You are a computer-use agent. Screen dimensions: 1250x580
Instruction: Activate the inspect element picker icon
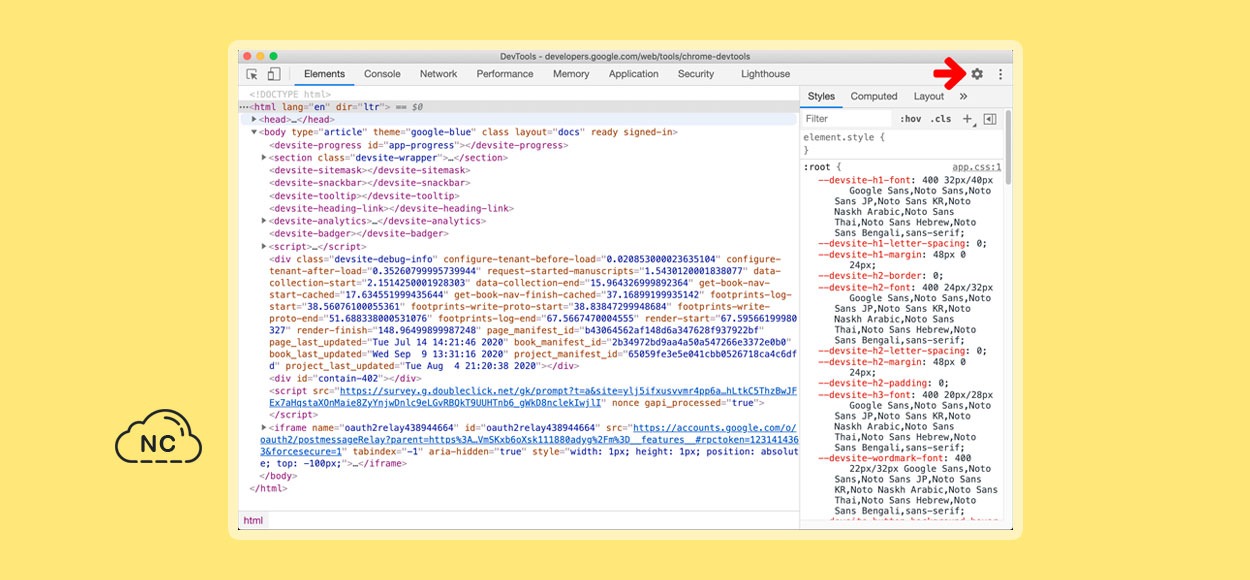[x=252, y=74]
